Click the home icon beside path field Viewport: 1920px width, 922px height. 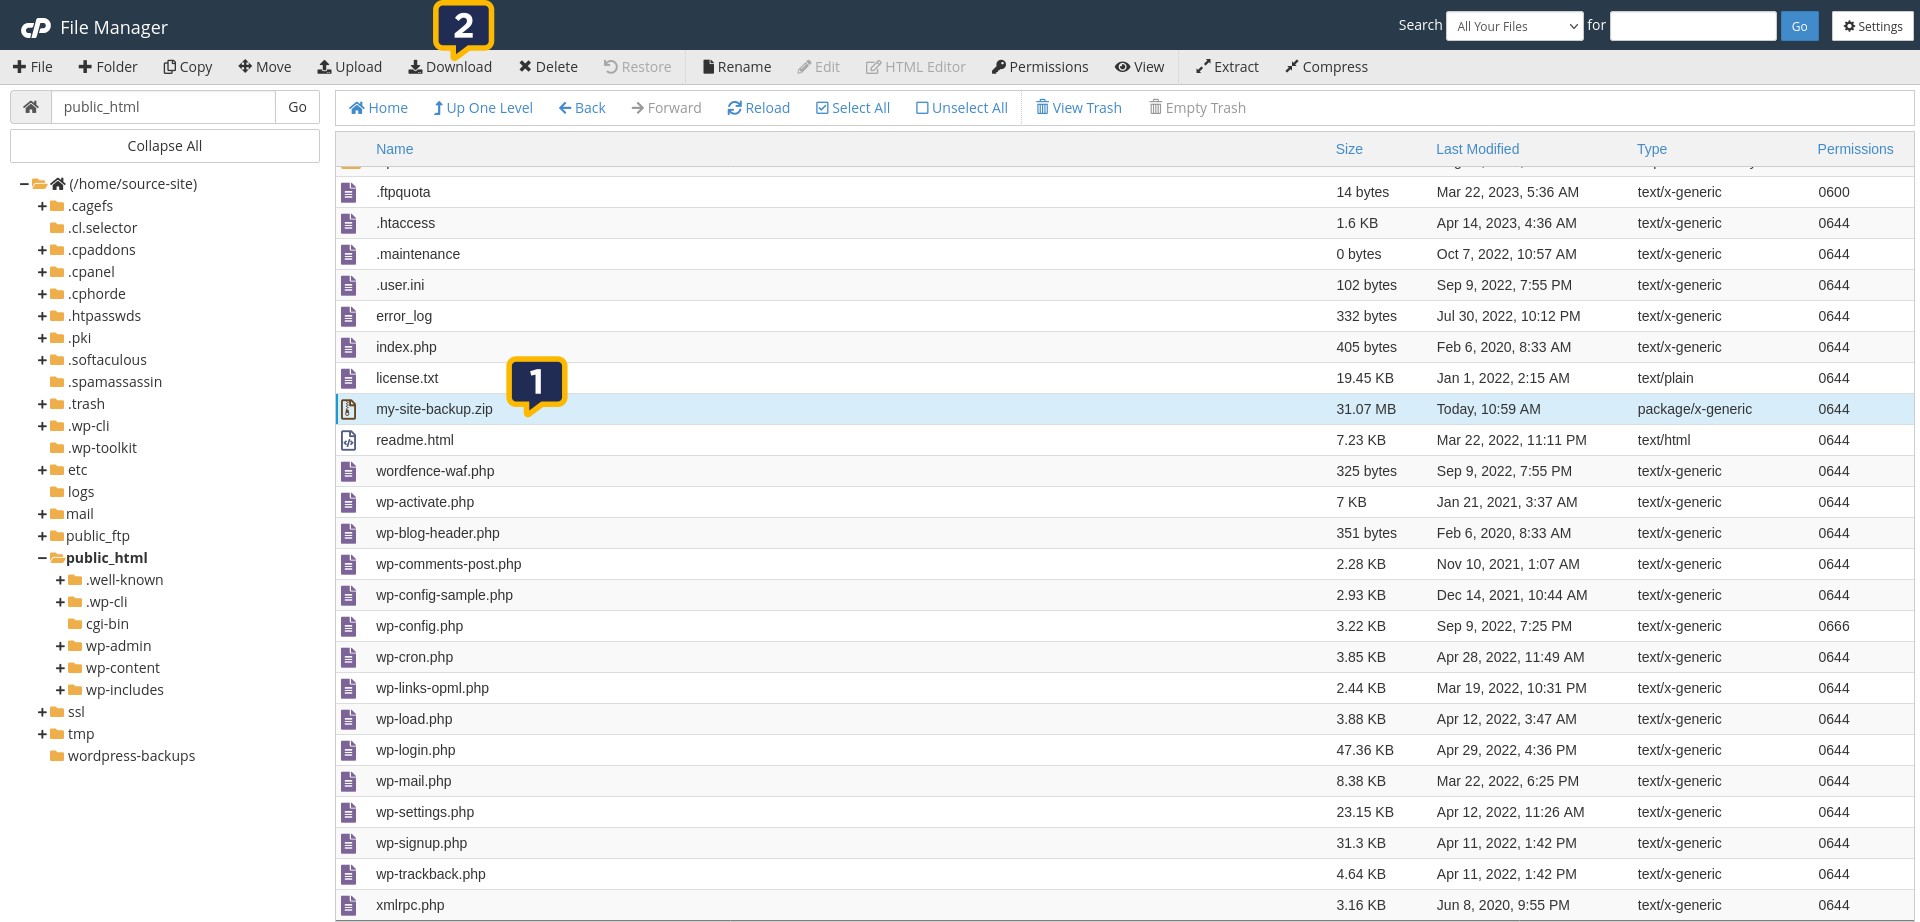[x=31, y=107]
